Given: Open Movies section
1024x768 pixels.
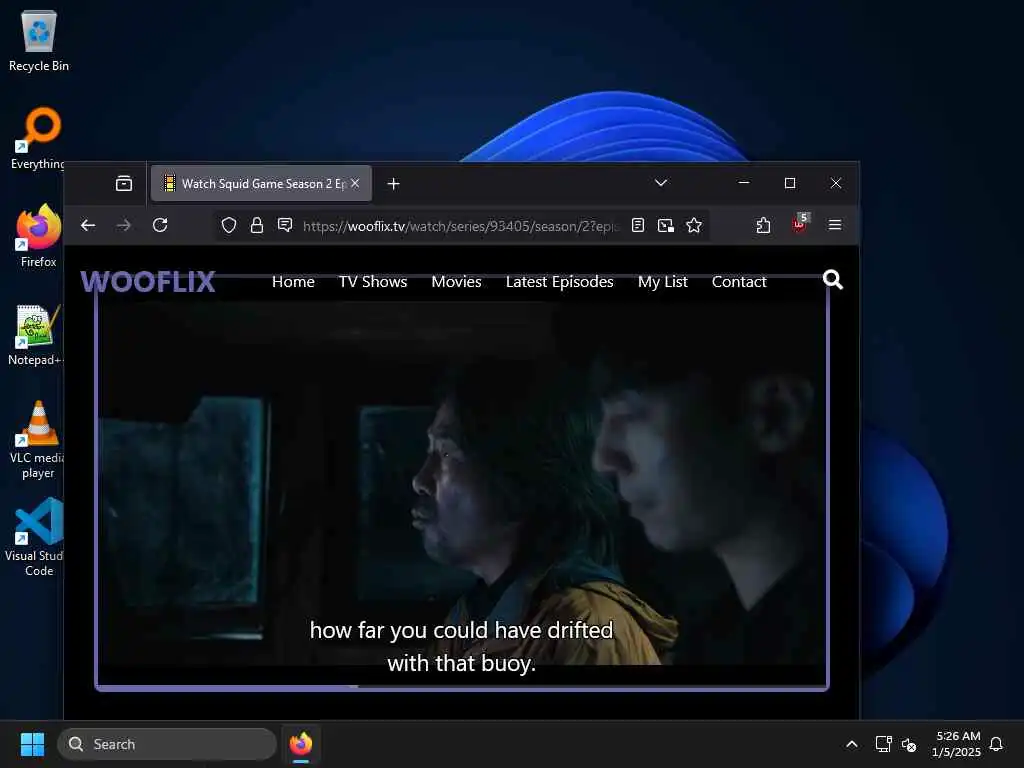Looking at the screenshot, I should click(456, 281).
